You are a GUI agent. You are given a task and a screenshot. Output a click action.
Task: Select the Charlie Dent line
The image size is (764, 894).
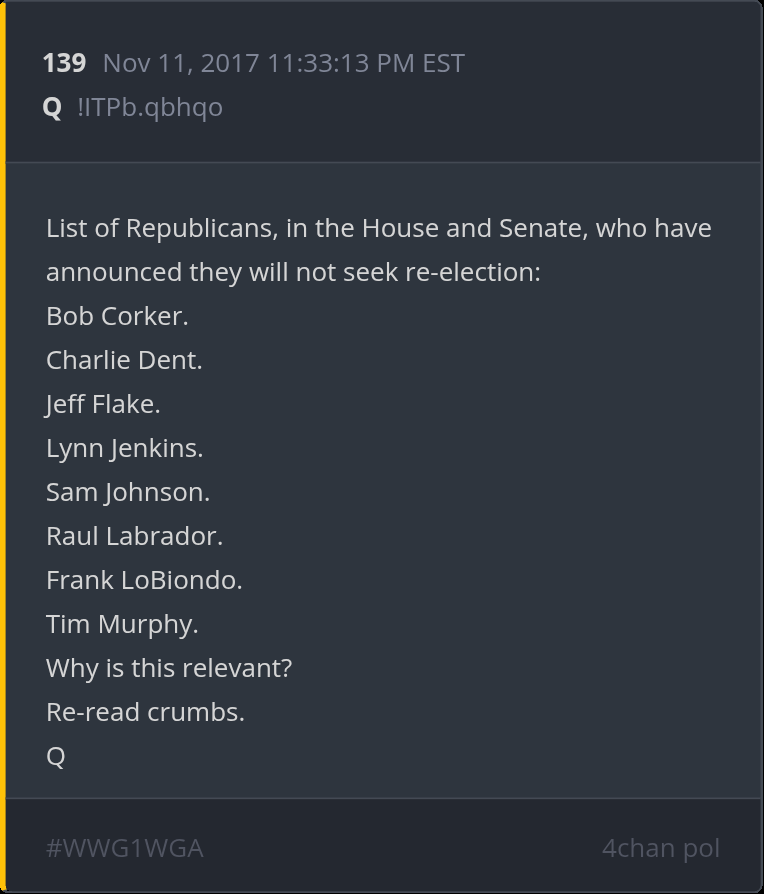pos(124,360)
